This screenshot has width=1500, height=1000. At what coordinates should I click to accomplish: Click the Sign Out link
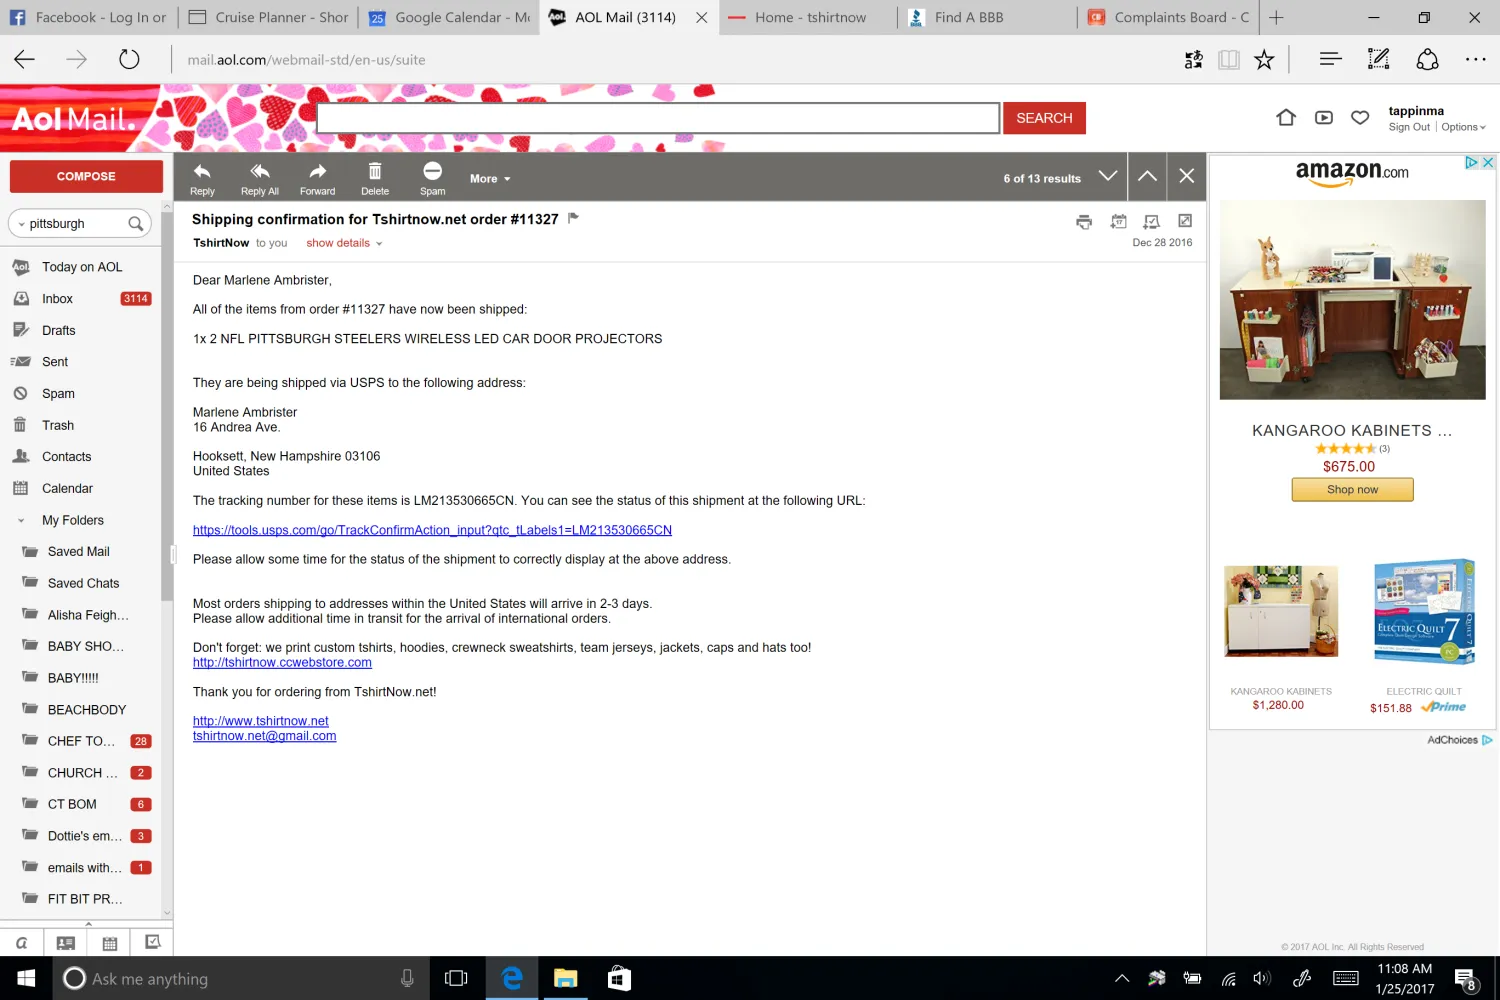point(1409,127)
